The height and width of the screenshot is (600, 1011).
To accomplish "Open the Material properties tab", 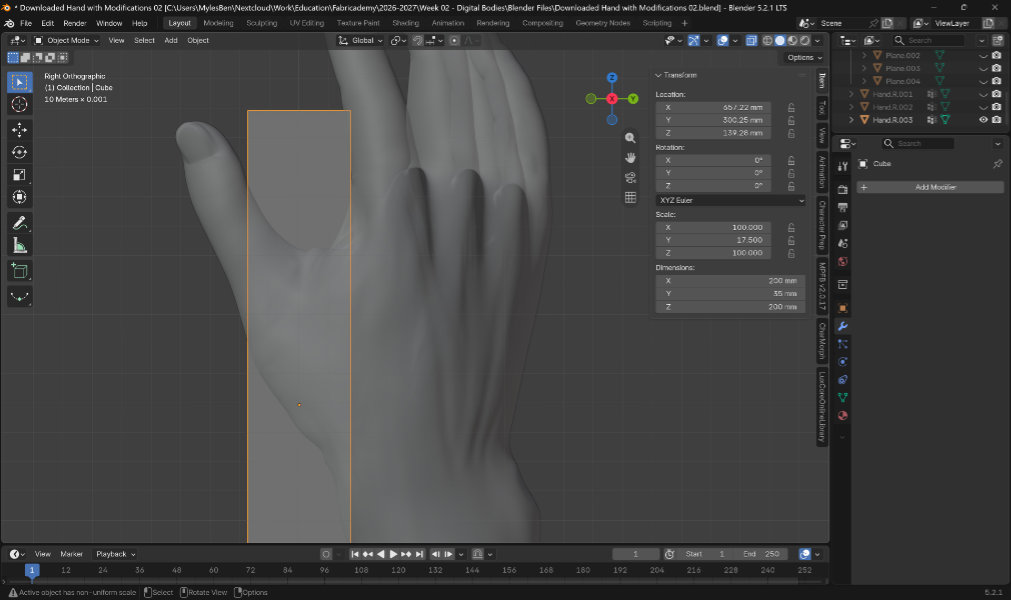I will 843,416.
